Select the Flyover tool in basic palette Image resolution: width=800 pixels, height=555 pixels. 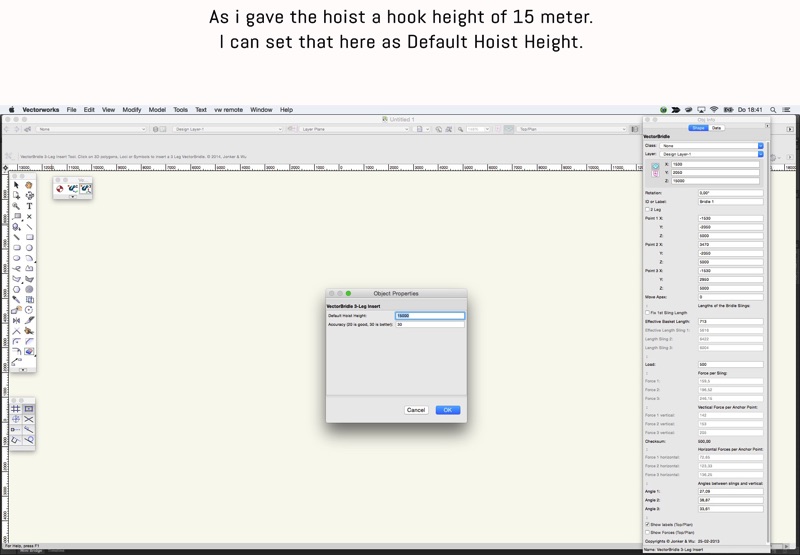tap(29, 195)
